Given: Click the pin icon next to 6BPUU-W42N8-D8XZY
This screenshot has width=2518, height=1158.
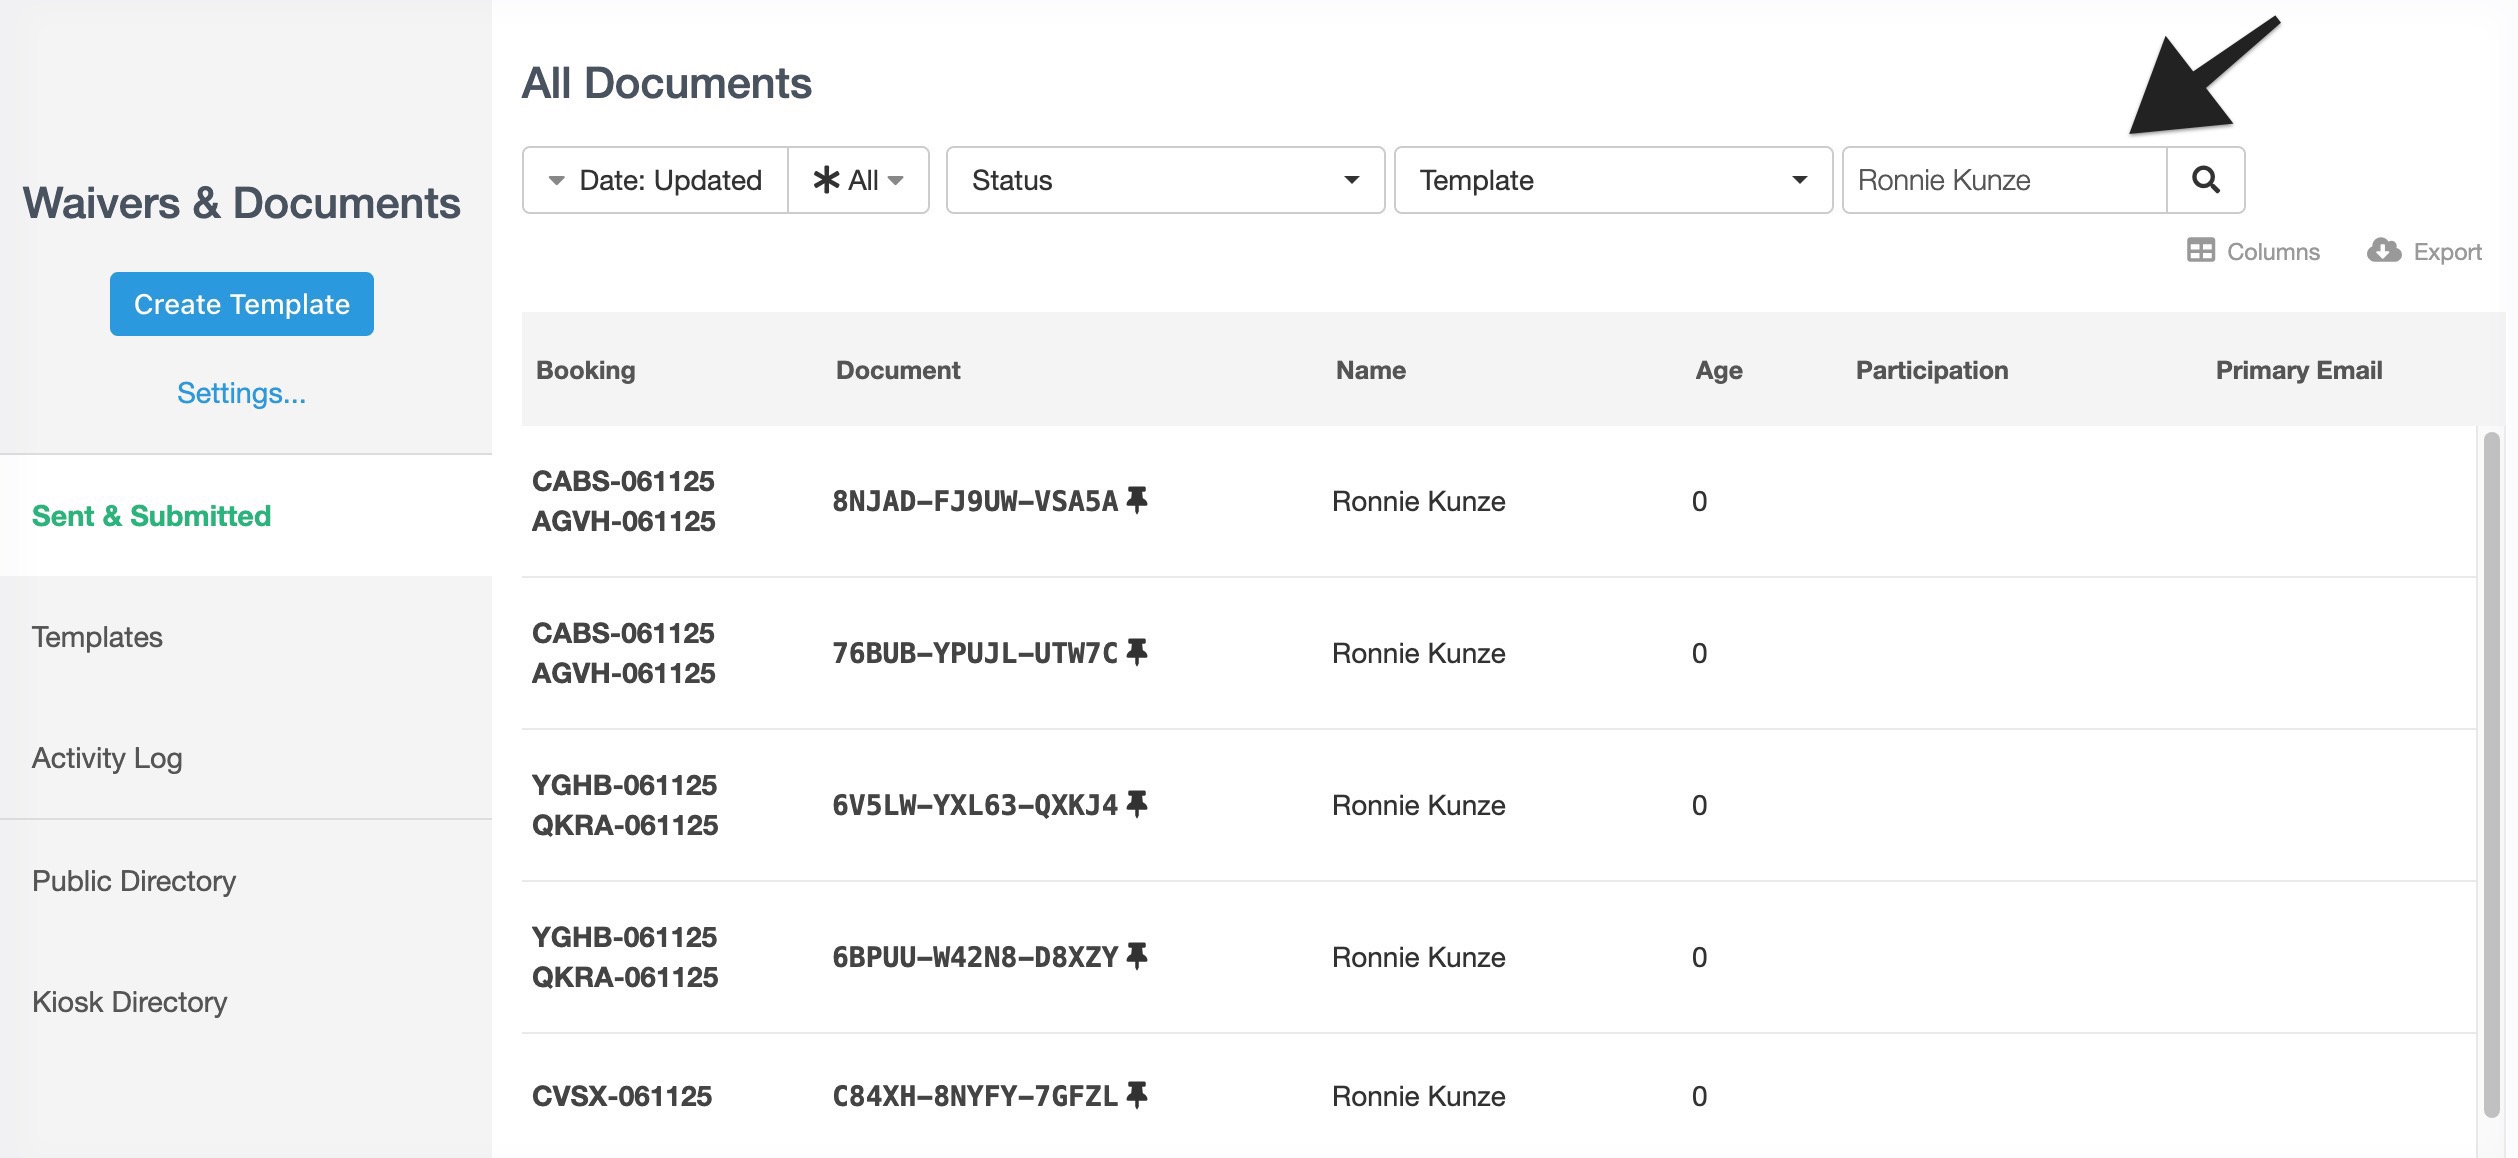Looking at the screenshot, I should click(1137, 956).
